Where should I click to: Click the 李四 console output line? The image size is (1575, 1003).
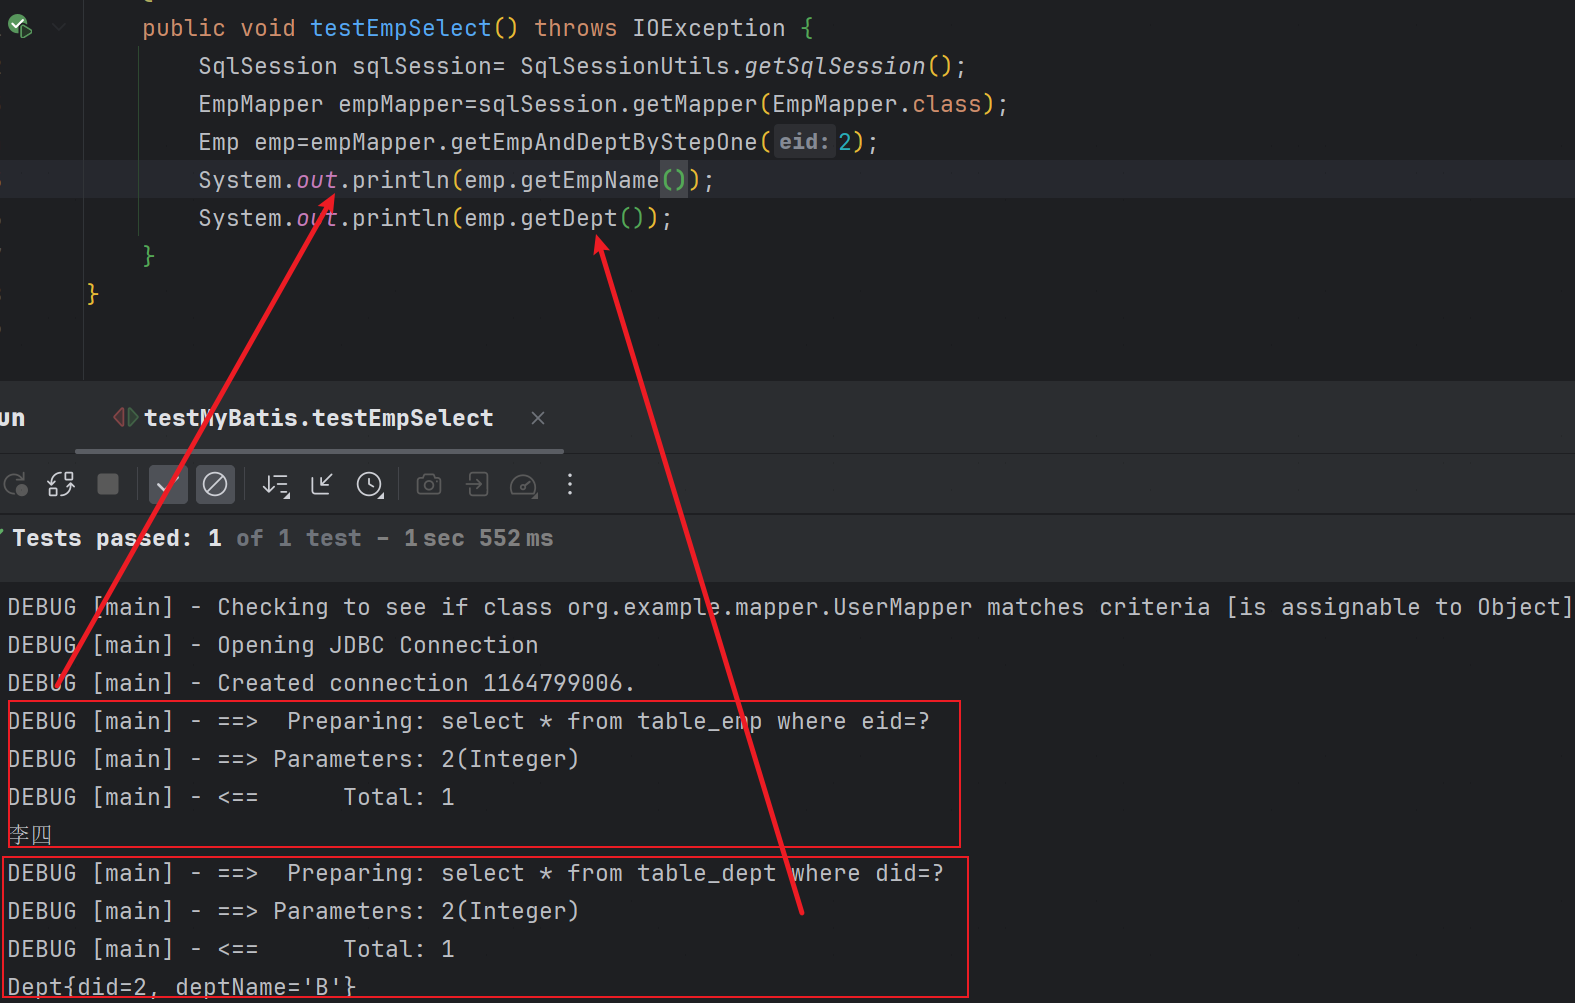30,835
